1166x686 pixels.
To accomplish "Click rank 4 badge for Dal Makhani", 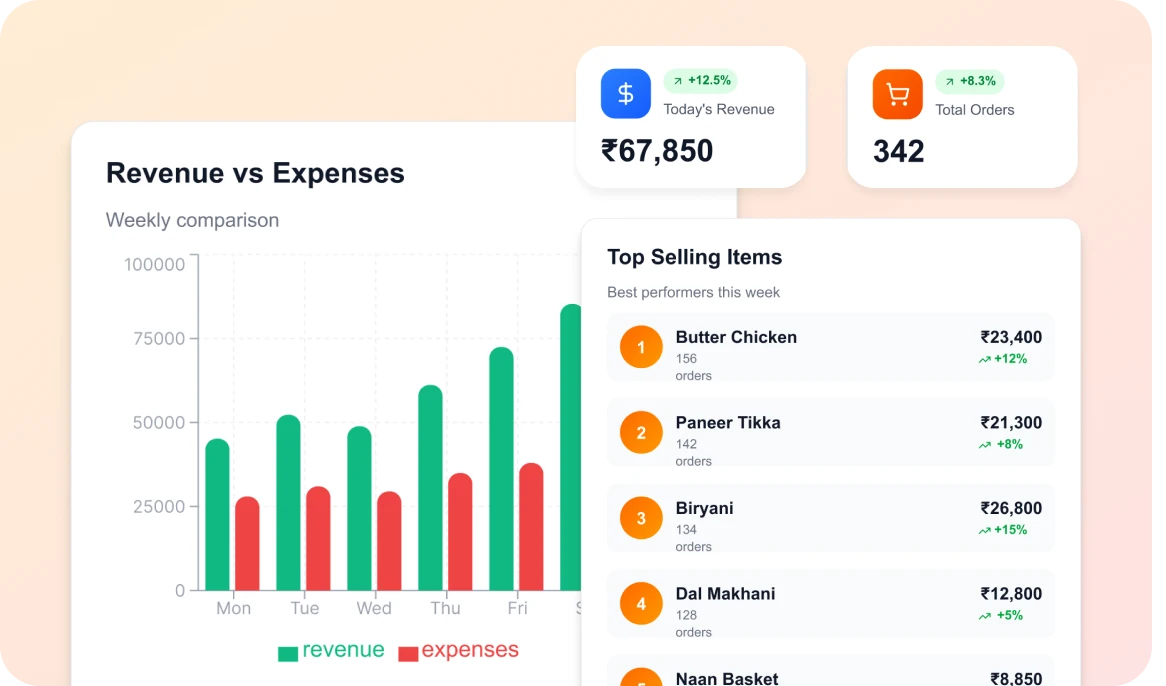I will point(641,604).
